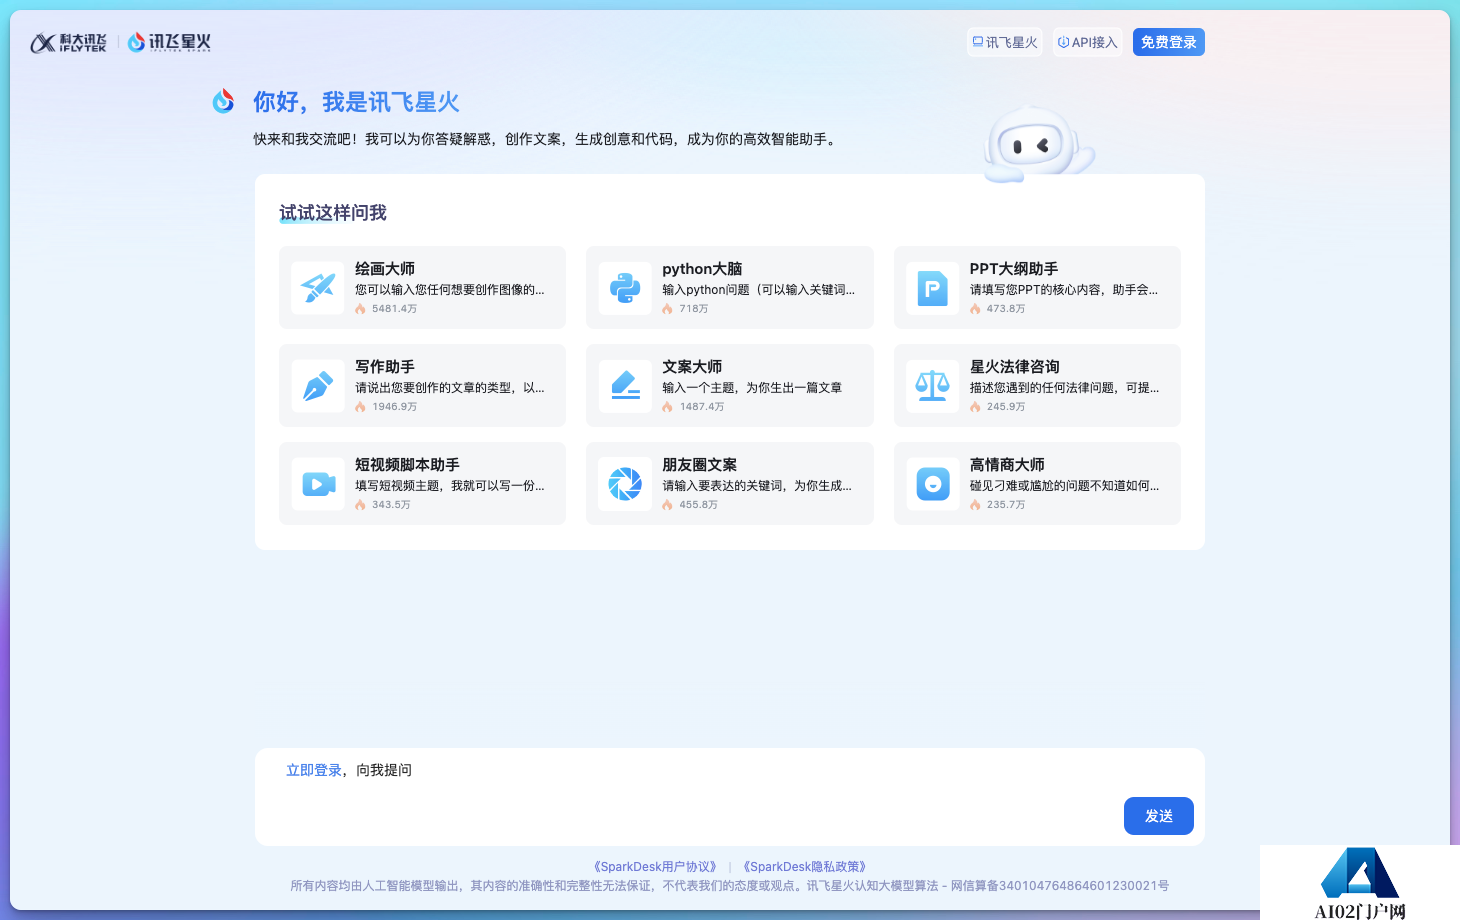Viewport: 1460px width, 920px height.
Task: Open the 讯飞星火 header button
Action: pos(1005,42)
